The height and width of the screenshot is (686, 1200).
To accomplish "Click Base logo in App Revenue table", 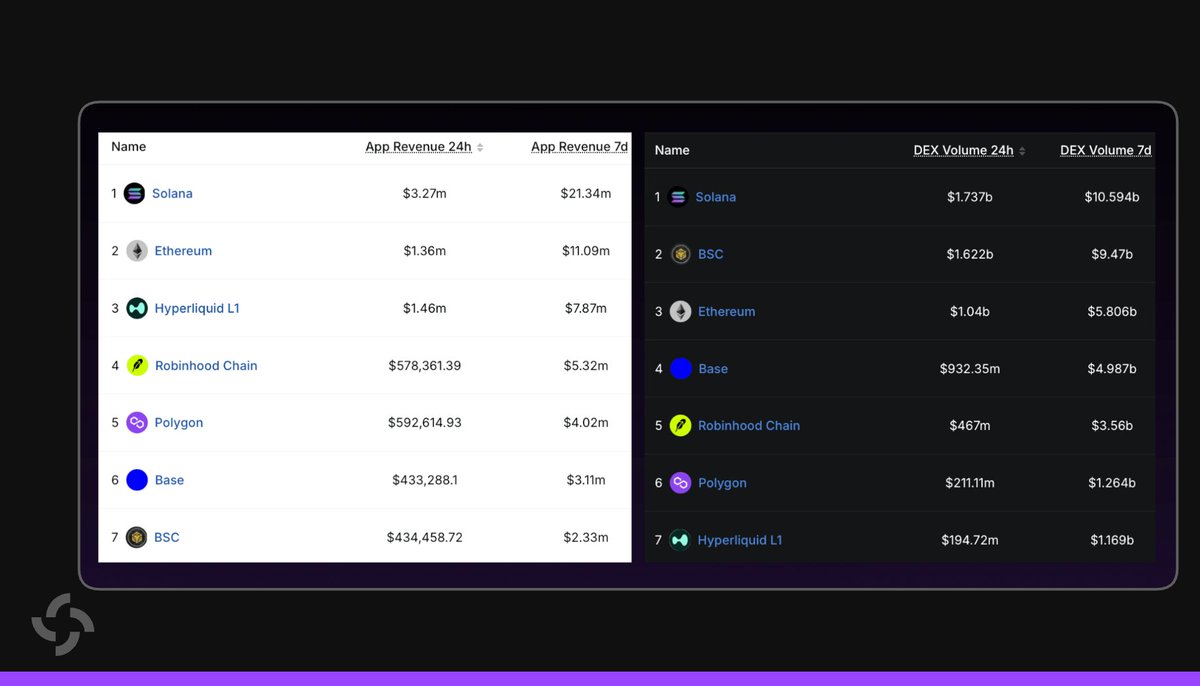I will (x=137, y=480).
